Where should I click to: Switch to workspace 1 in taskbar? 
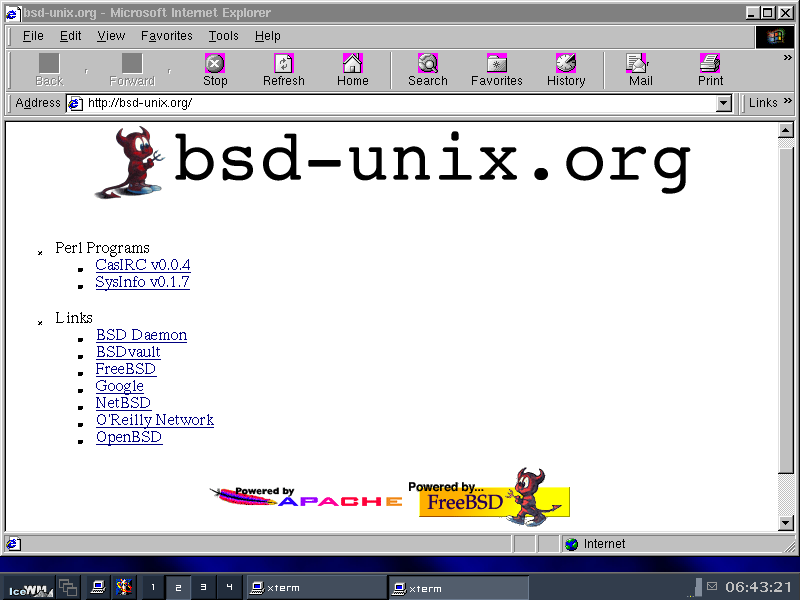point(153,588)
